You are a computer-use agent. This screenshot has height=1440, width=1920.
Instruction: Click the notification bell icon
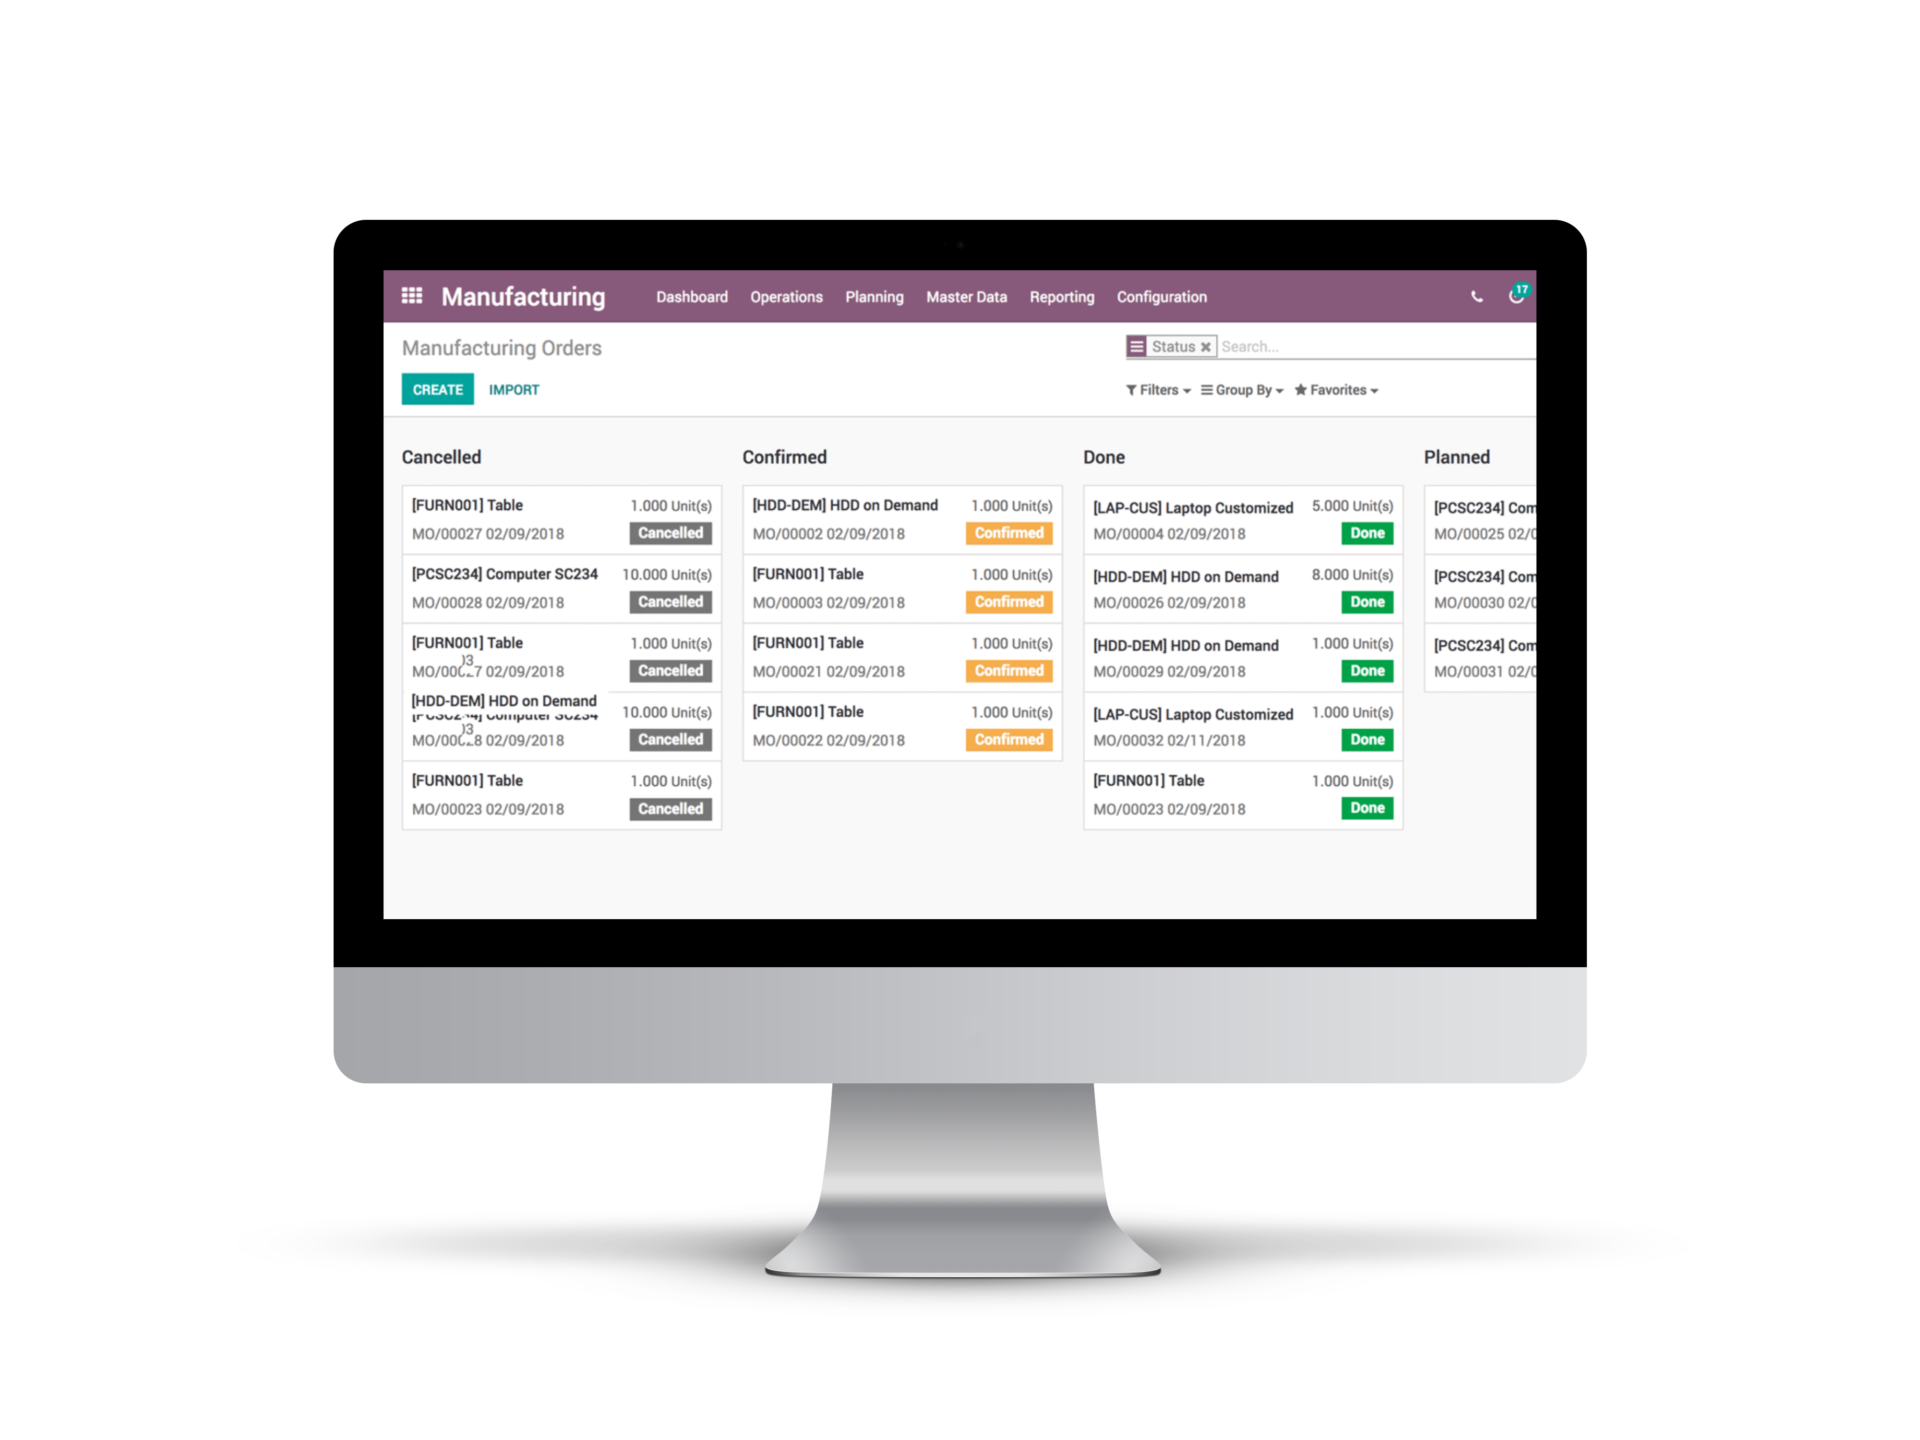(x=1516, y=296)
